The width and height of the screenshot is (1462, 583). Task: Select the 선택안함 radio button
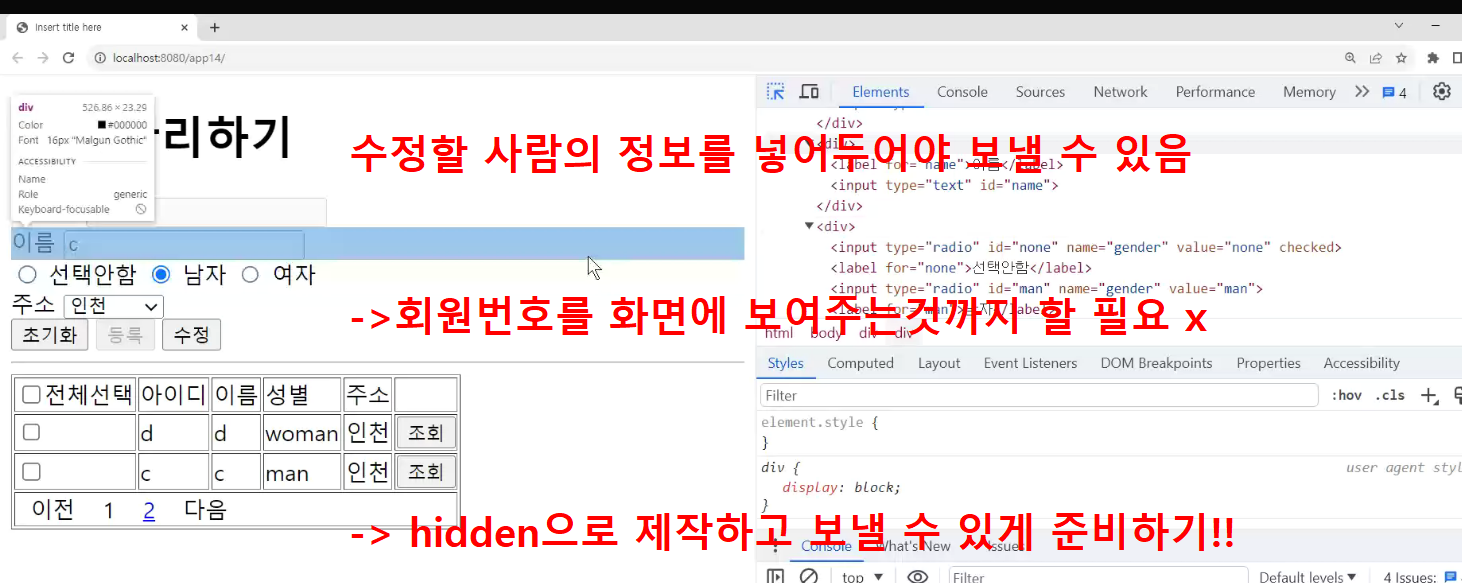(x=27, y=274)
